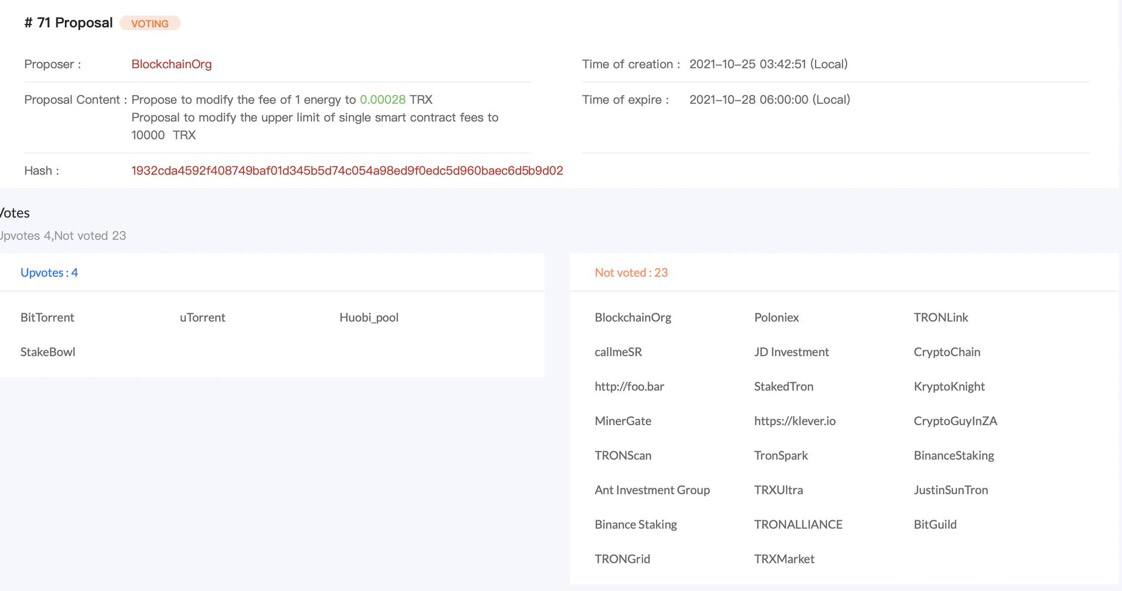This screenshot has height=591, width=1122.
Task: Click JustinSunTron in the Not voted list
Action: [x=950, y=490]
